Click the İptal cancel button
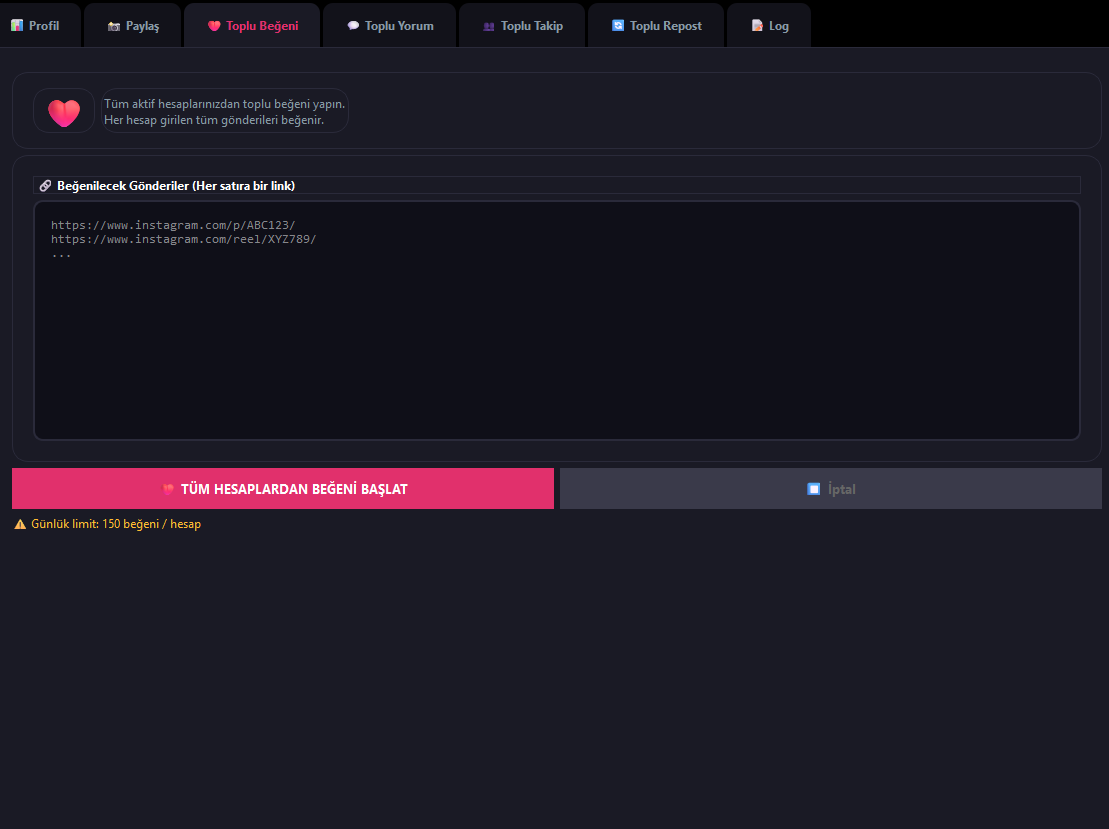The width and height of the screenshot is (1109, 829). point(831,488)
